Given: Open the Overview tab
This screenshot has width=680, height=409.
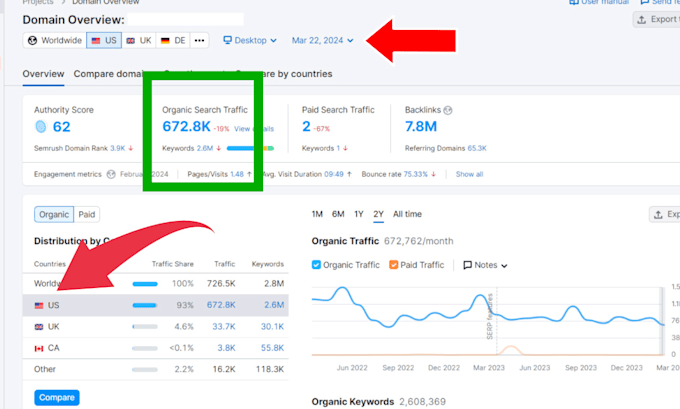Looking at the screenshot, I should [x=43, y=74].
